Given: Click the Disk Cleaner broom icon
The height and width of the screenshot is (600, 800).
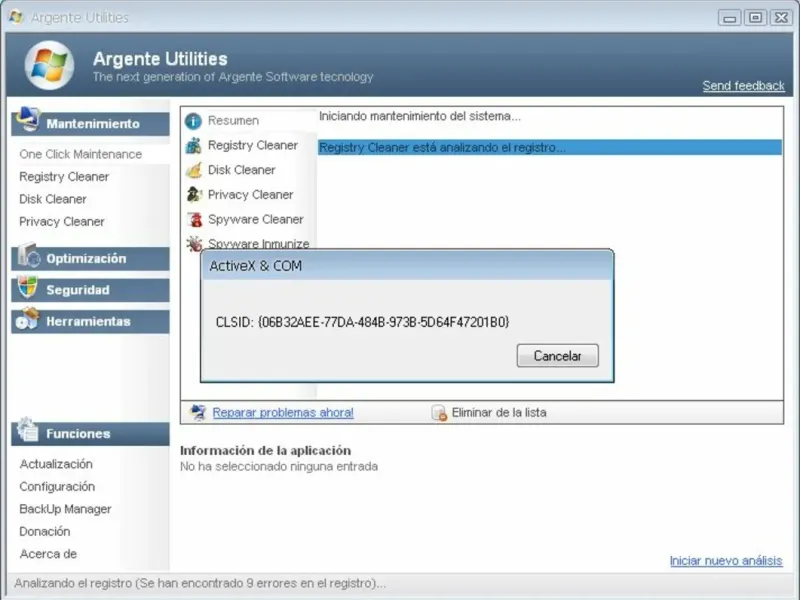Looking at the screenshot, I should point(193,170).
